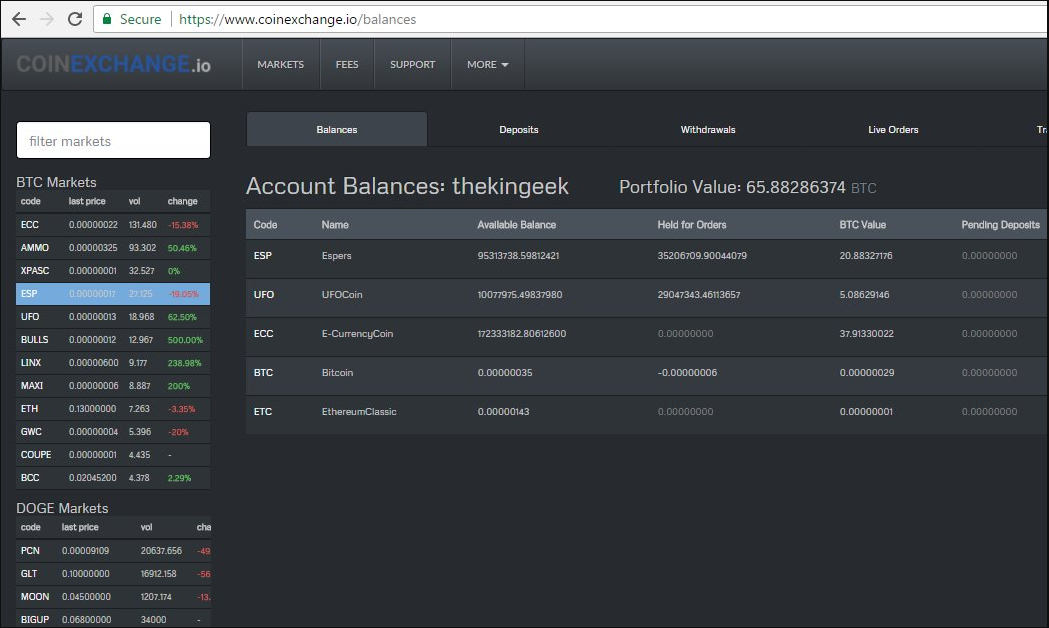Open the Live Orders tab

(x=893, y=130)
